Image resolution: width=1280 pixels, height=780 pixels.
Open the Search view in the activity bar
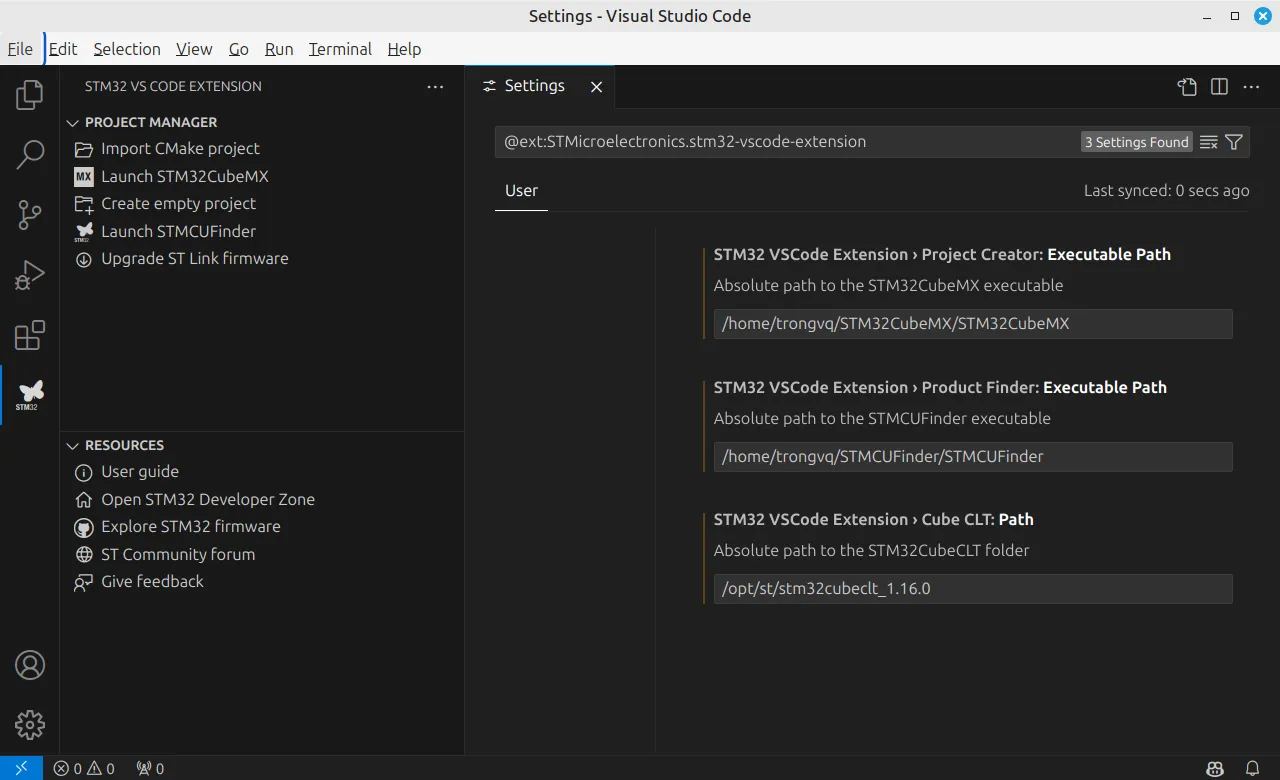[x=30, y=155]
